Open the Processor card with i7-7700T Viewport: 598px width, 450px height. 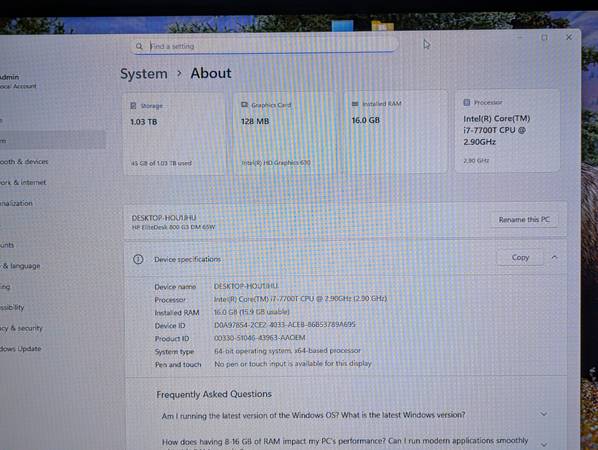pos(507,131)
